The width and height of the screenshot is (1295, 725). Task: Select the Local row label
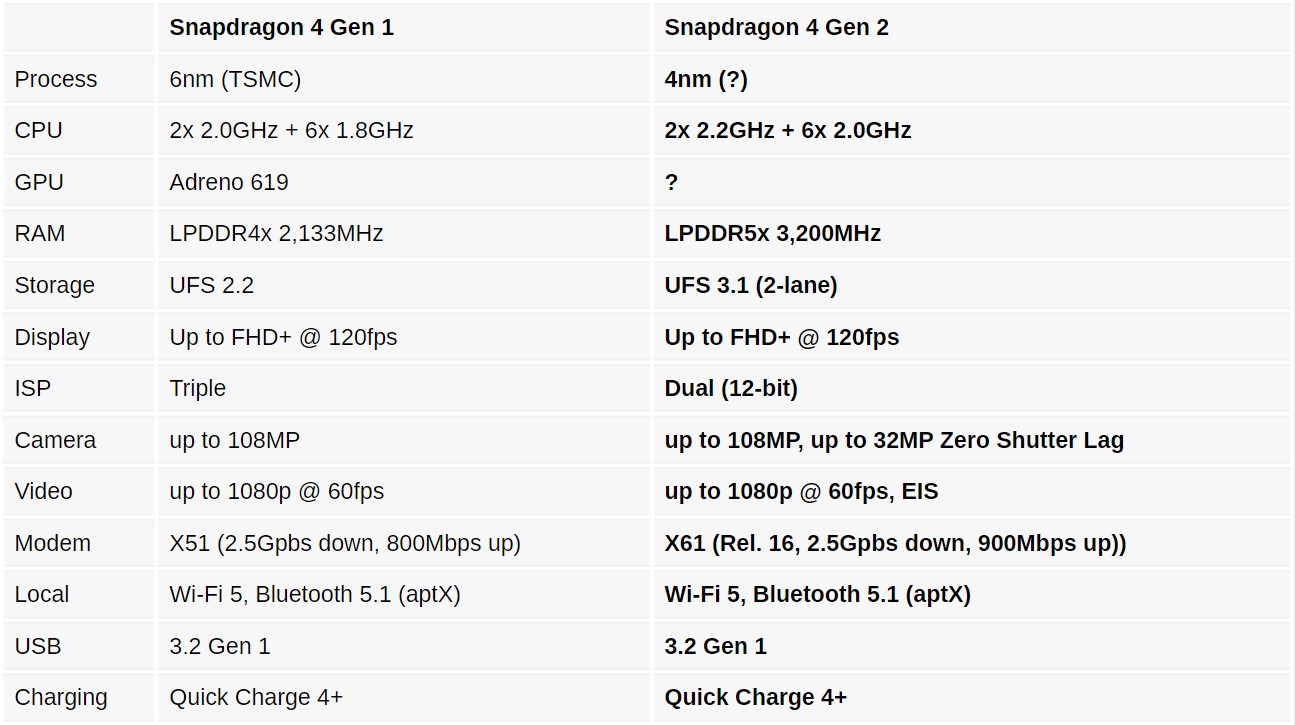42,595
